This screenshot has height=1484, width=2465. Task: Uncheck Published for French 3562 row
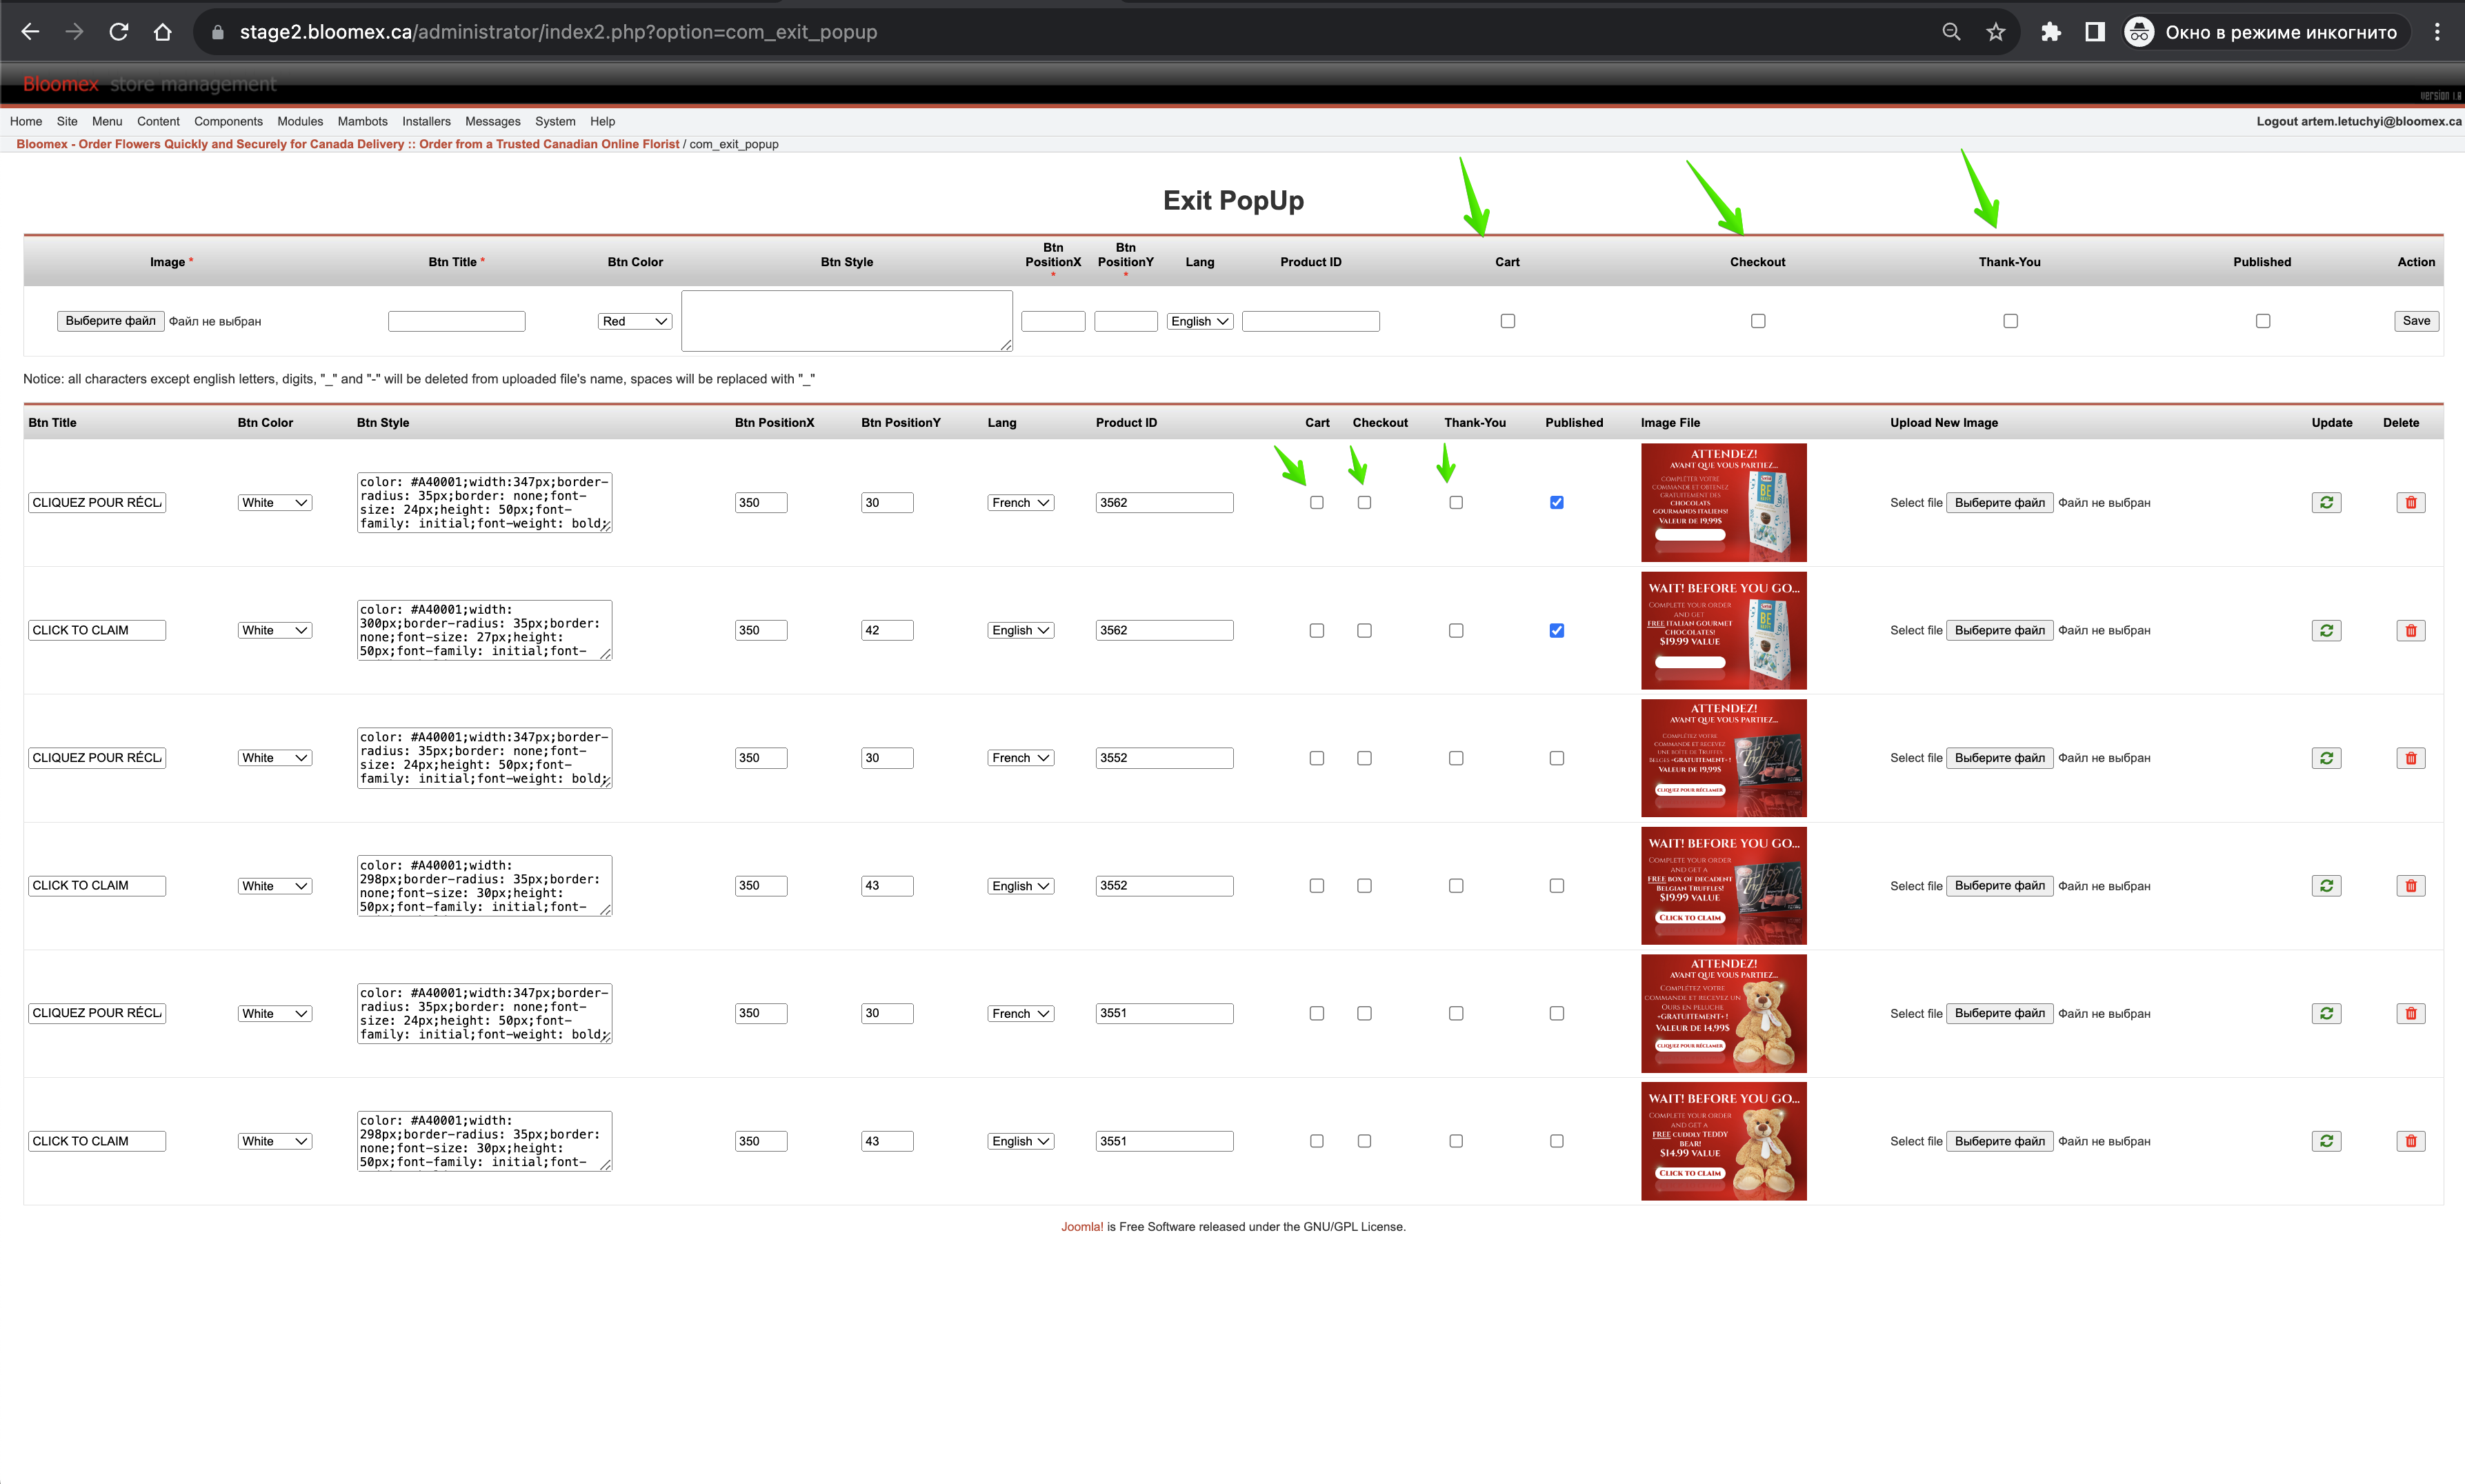[1556, 503]
